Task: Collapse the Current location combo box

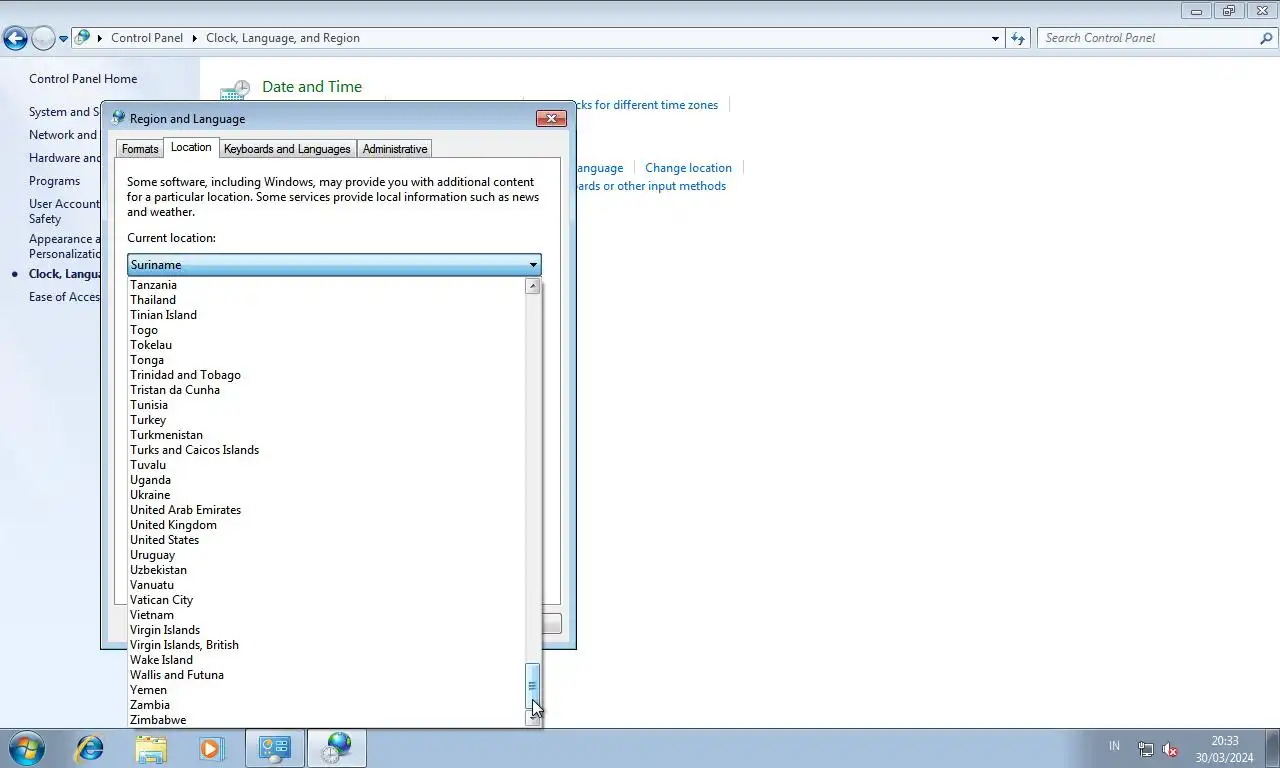Action: tap(334, 265)
